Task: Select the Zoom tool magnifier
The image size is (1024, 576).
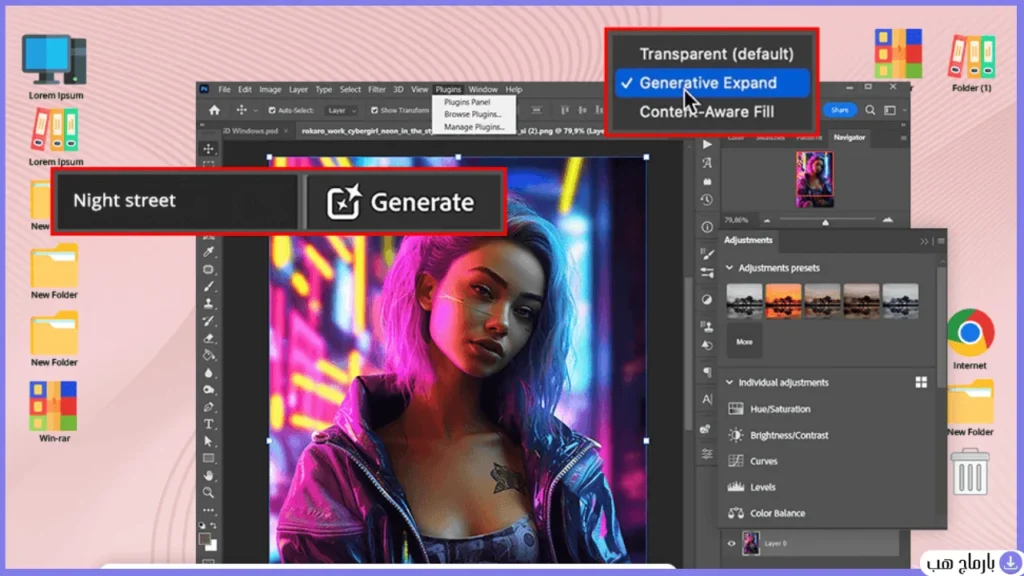Action: point(208,492)
